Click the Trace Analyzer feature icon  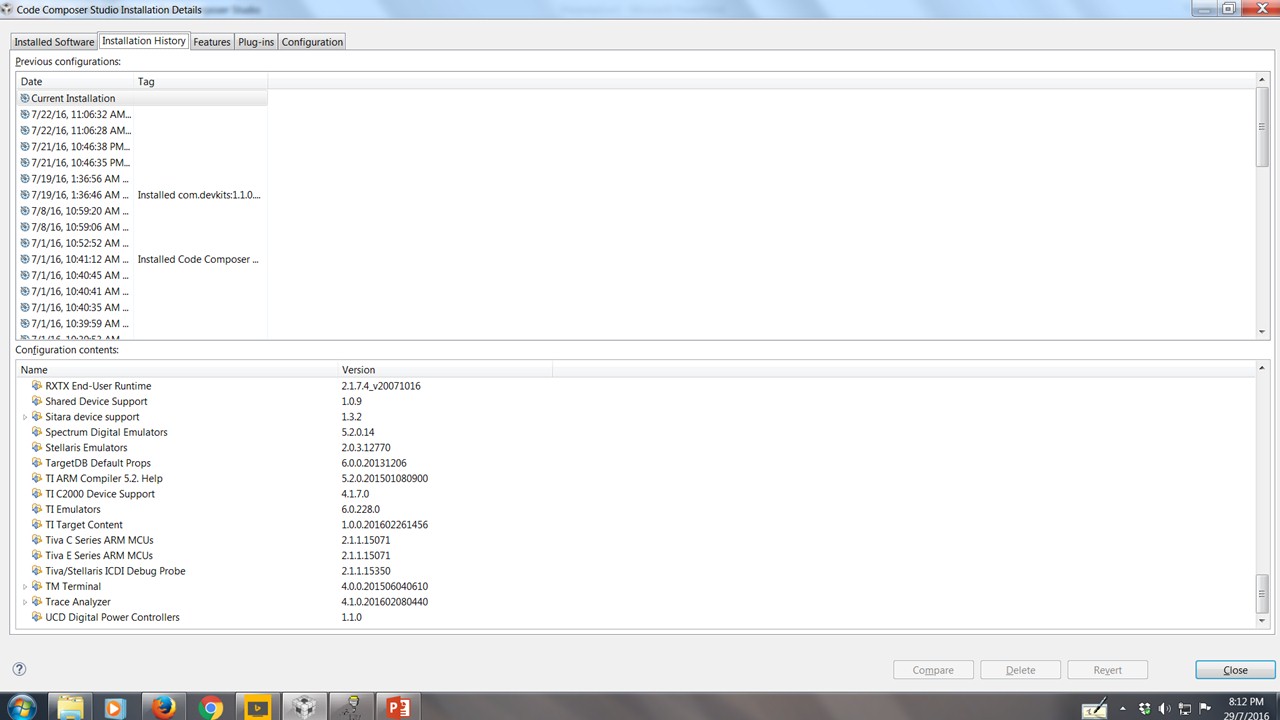(x=37, y=602)
